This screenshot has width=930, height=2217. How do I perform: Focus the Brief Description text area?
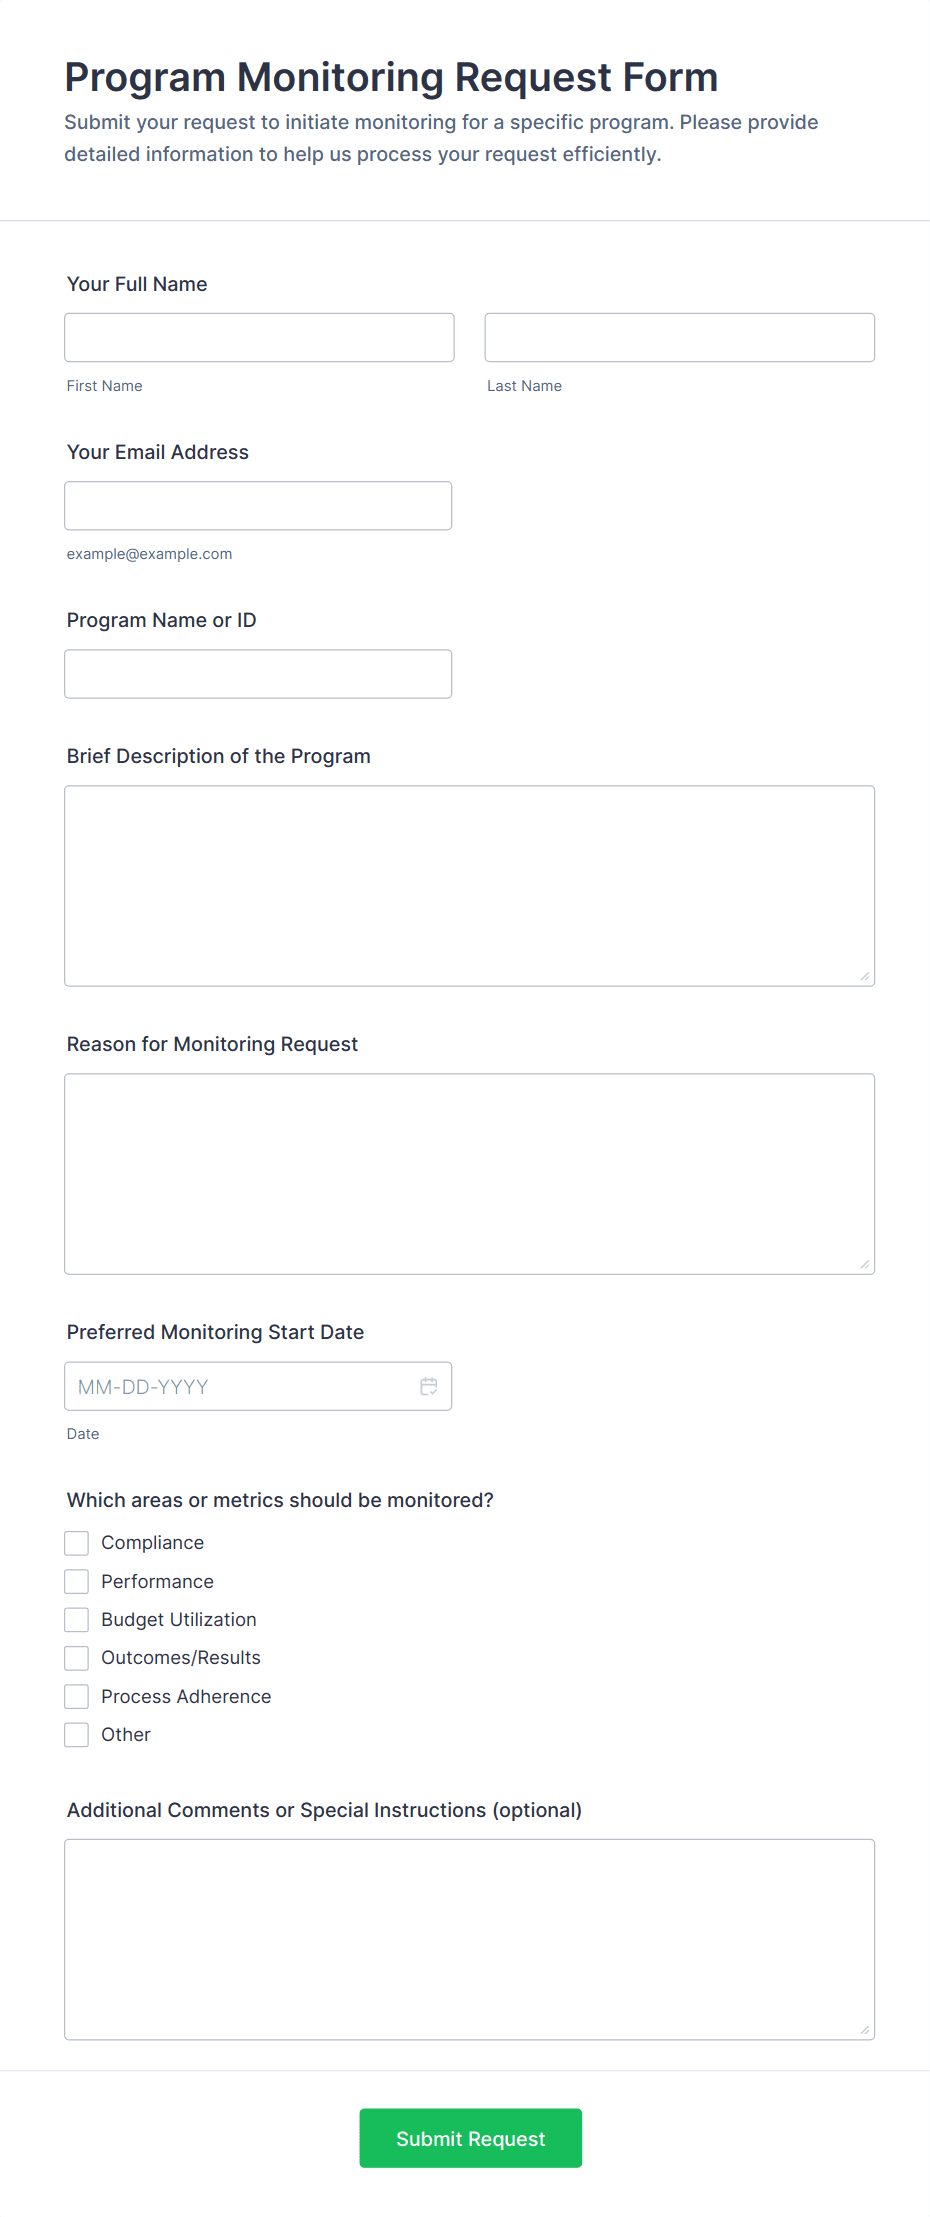click(x=469, y=885)
